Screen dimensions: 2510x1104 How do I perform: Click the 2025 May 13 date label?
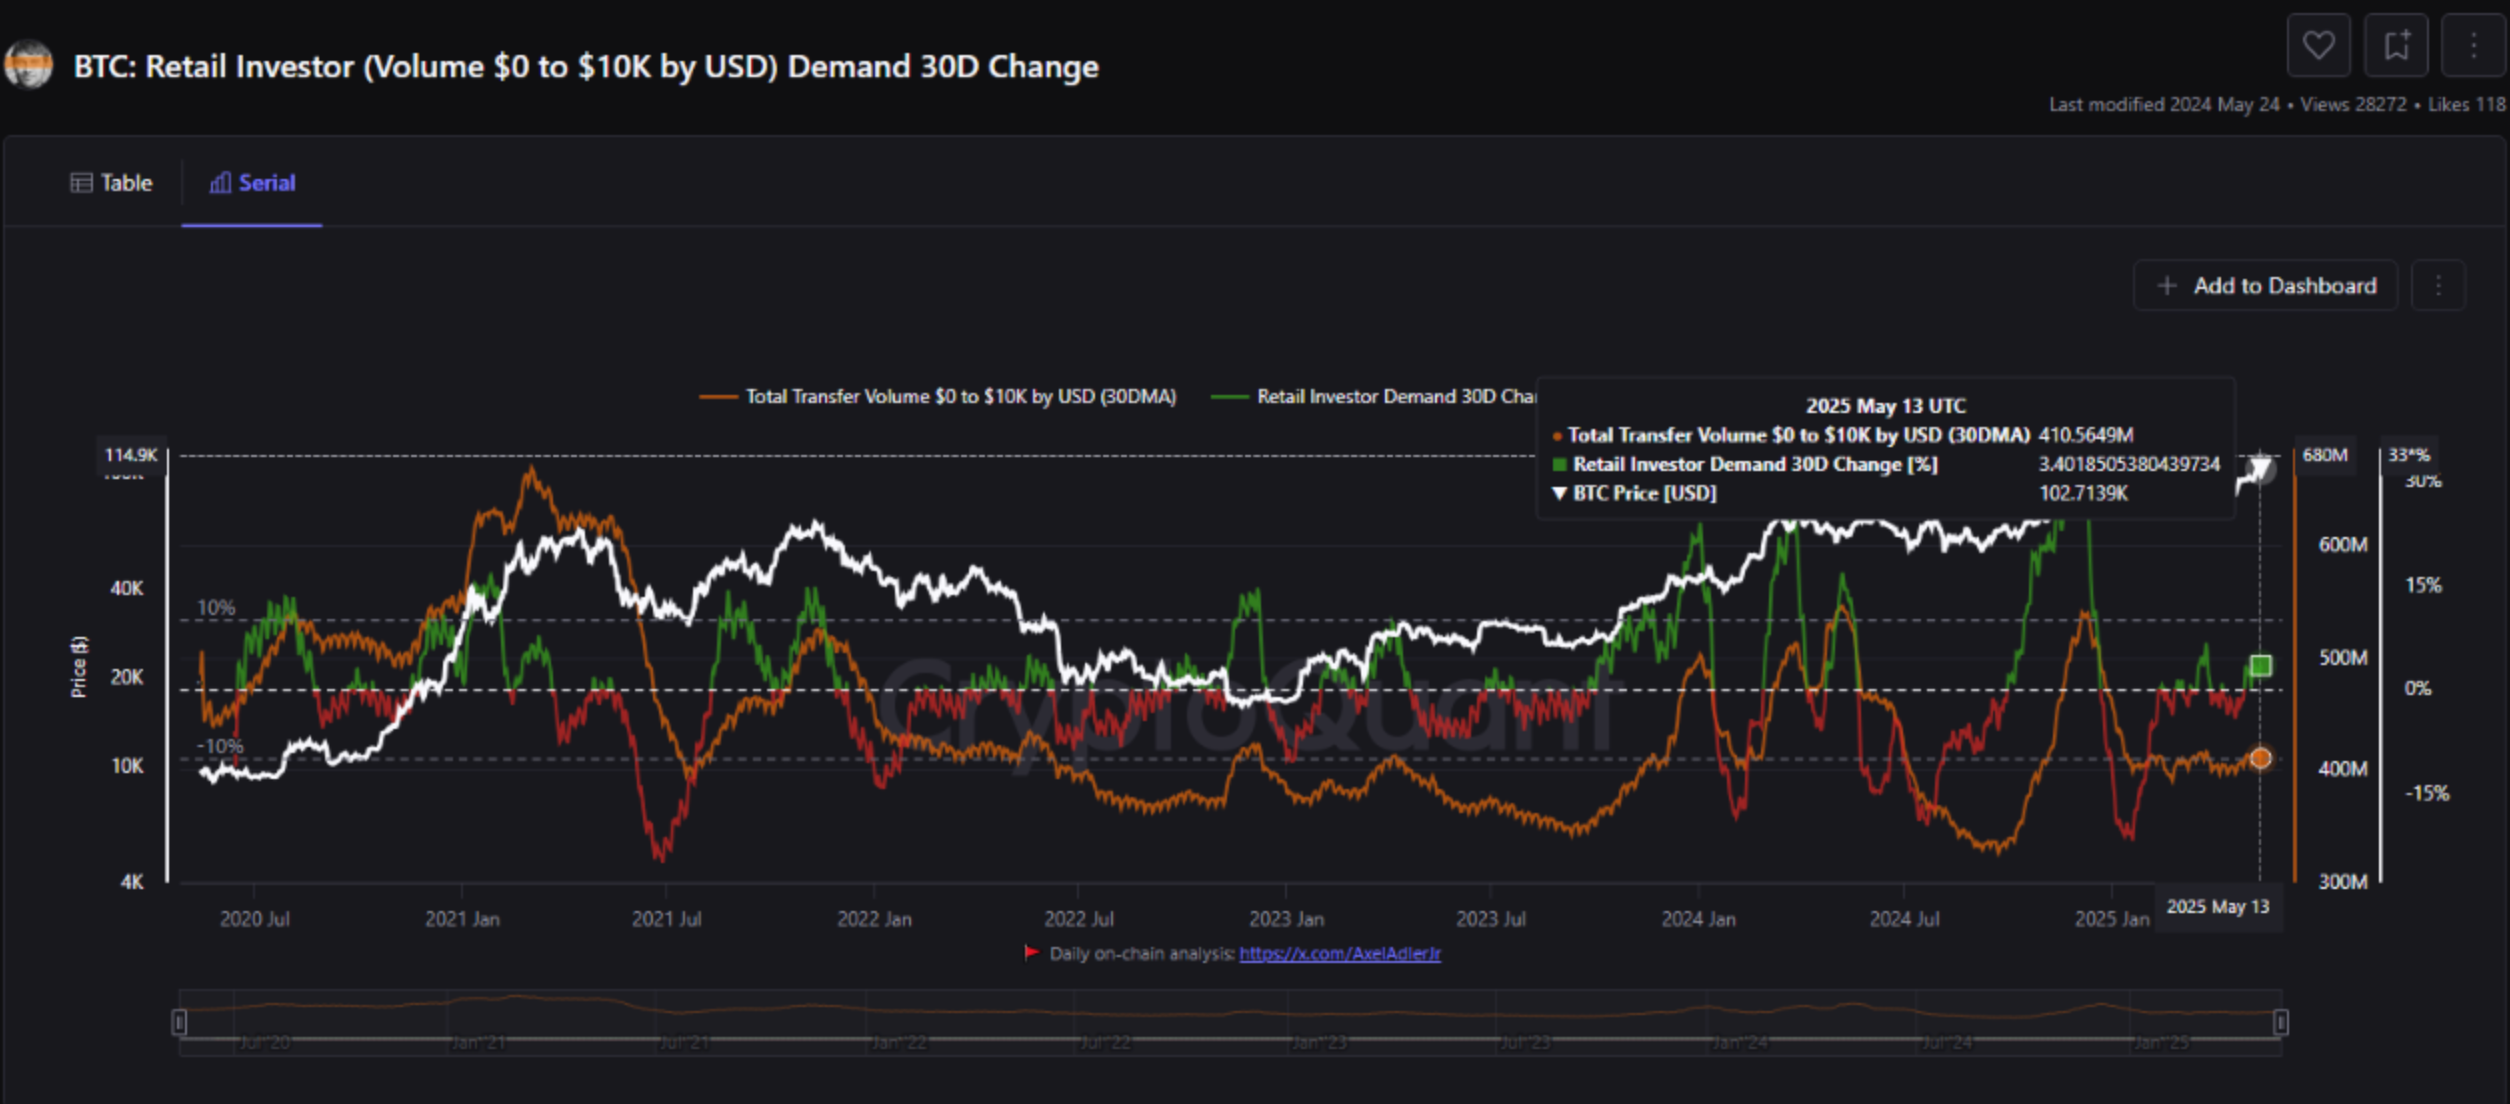(2217, 907)
